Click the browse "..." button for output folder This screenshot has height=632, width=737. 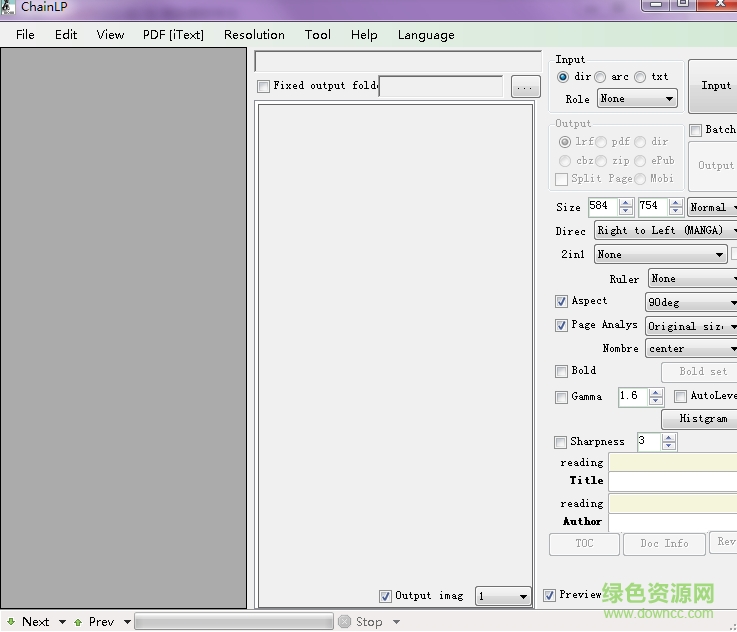pyautogui.click(x=525, y=87)
